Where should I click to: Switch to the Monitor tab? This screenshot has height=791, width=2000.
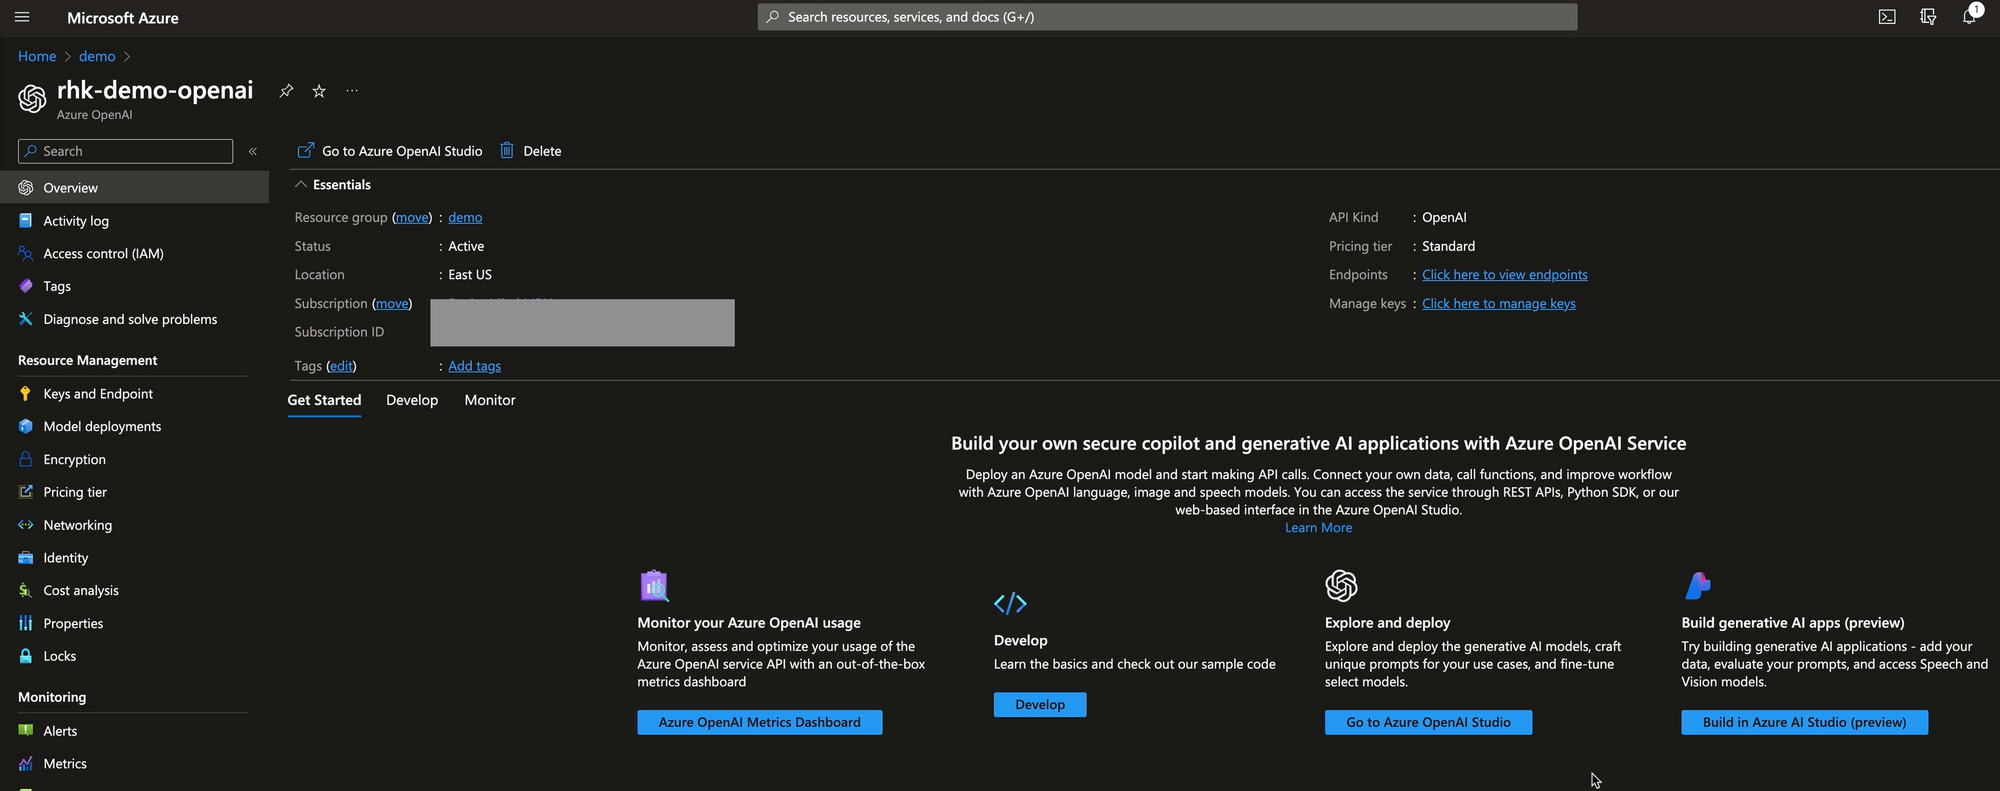point(490,400)
